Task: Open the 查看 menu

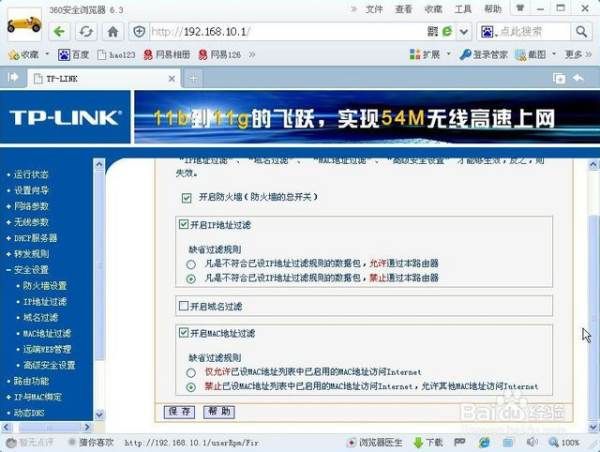Action: coord(403,9)
